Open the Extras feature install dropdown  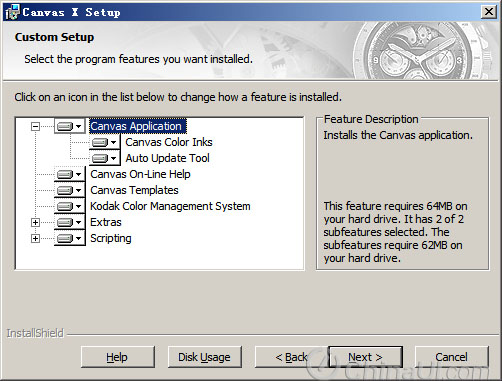pyautogui.click(x=69, y=222)
